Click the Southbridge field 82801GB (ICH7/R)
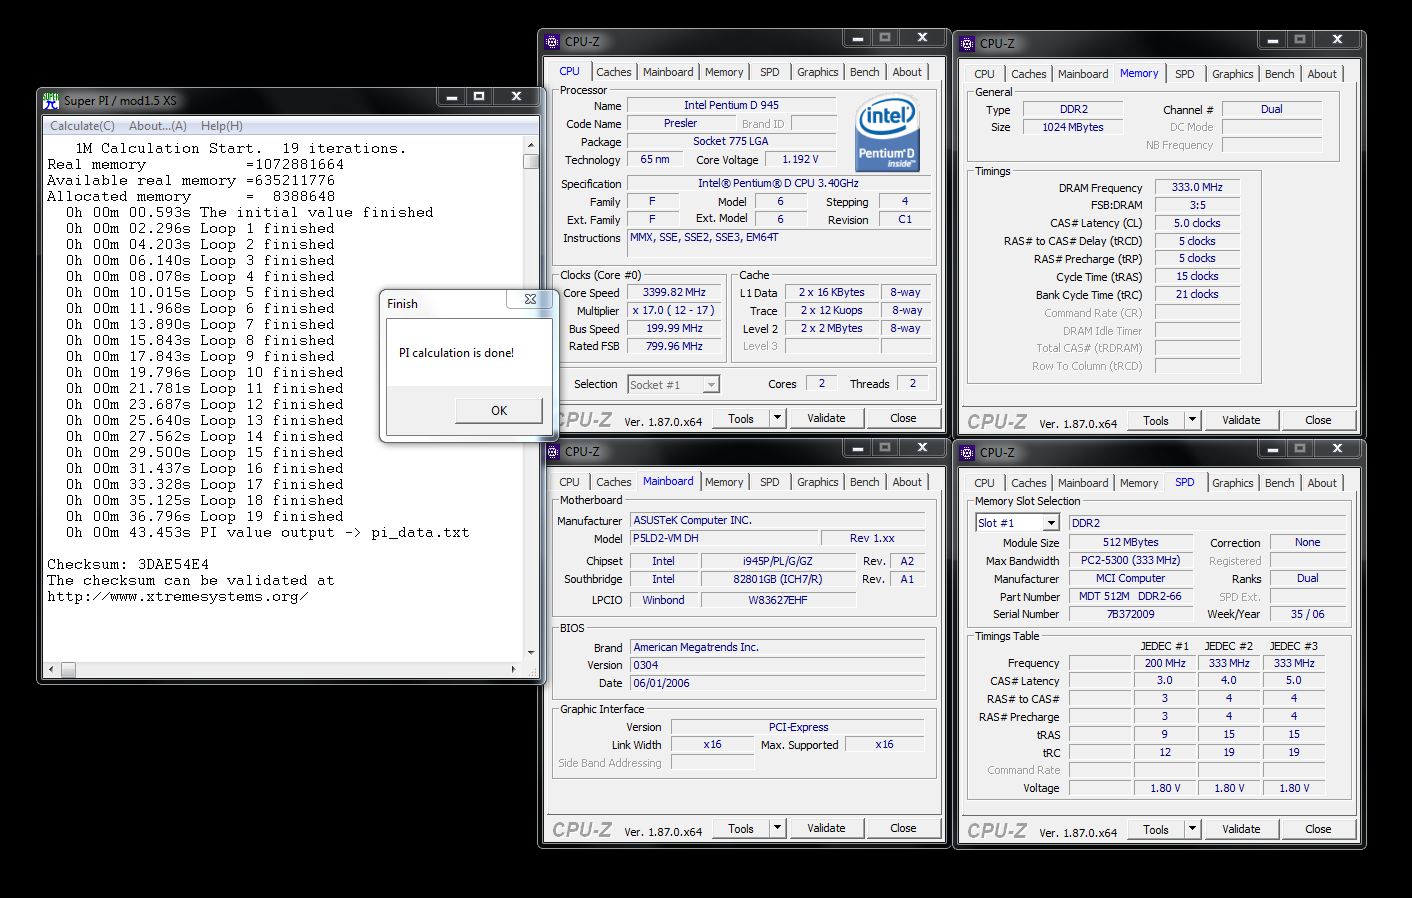 (778, 579)
